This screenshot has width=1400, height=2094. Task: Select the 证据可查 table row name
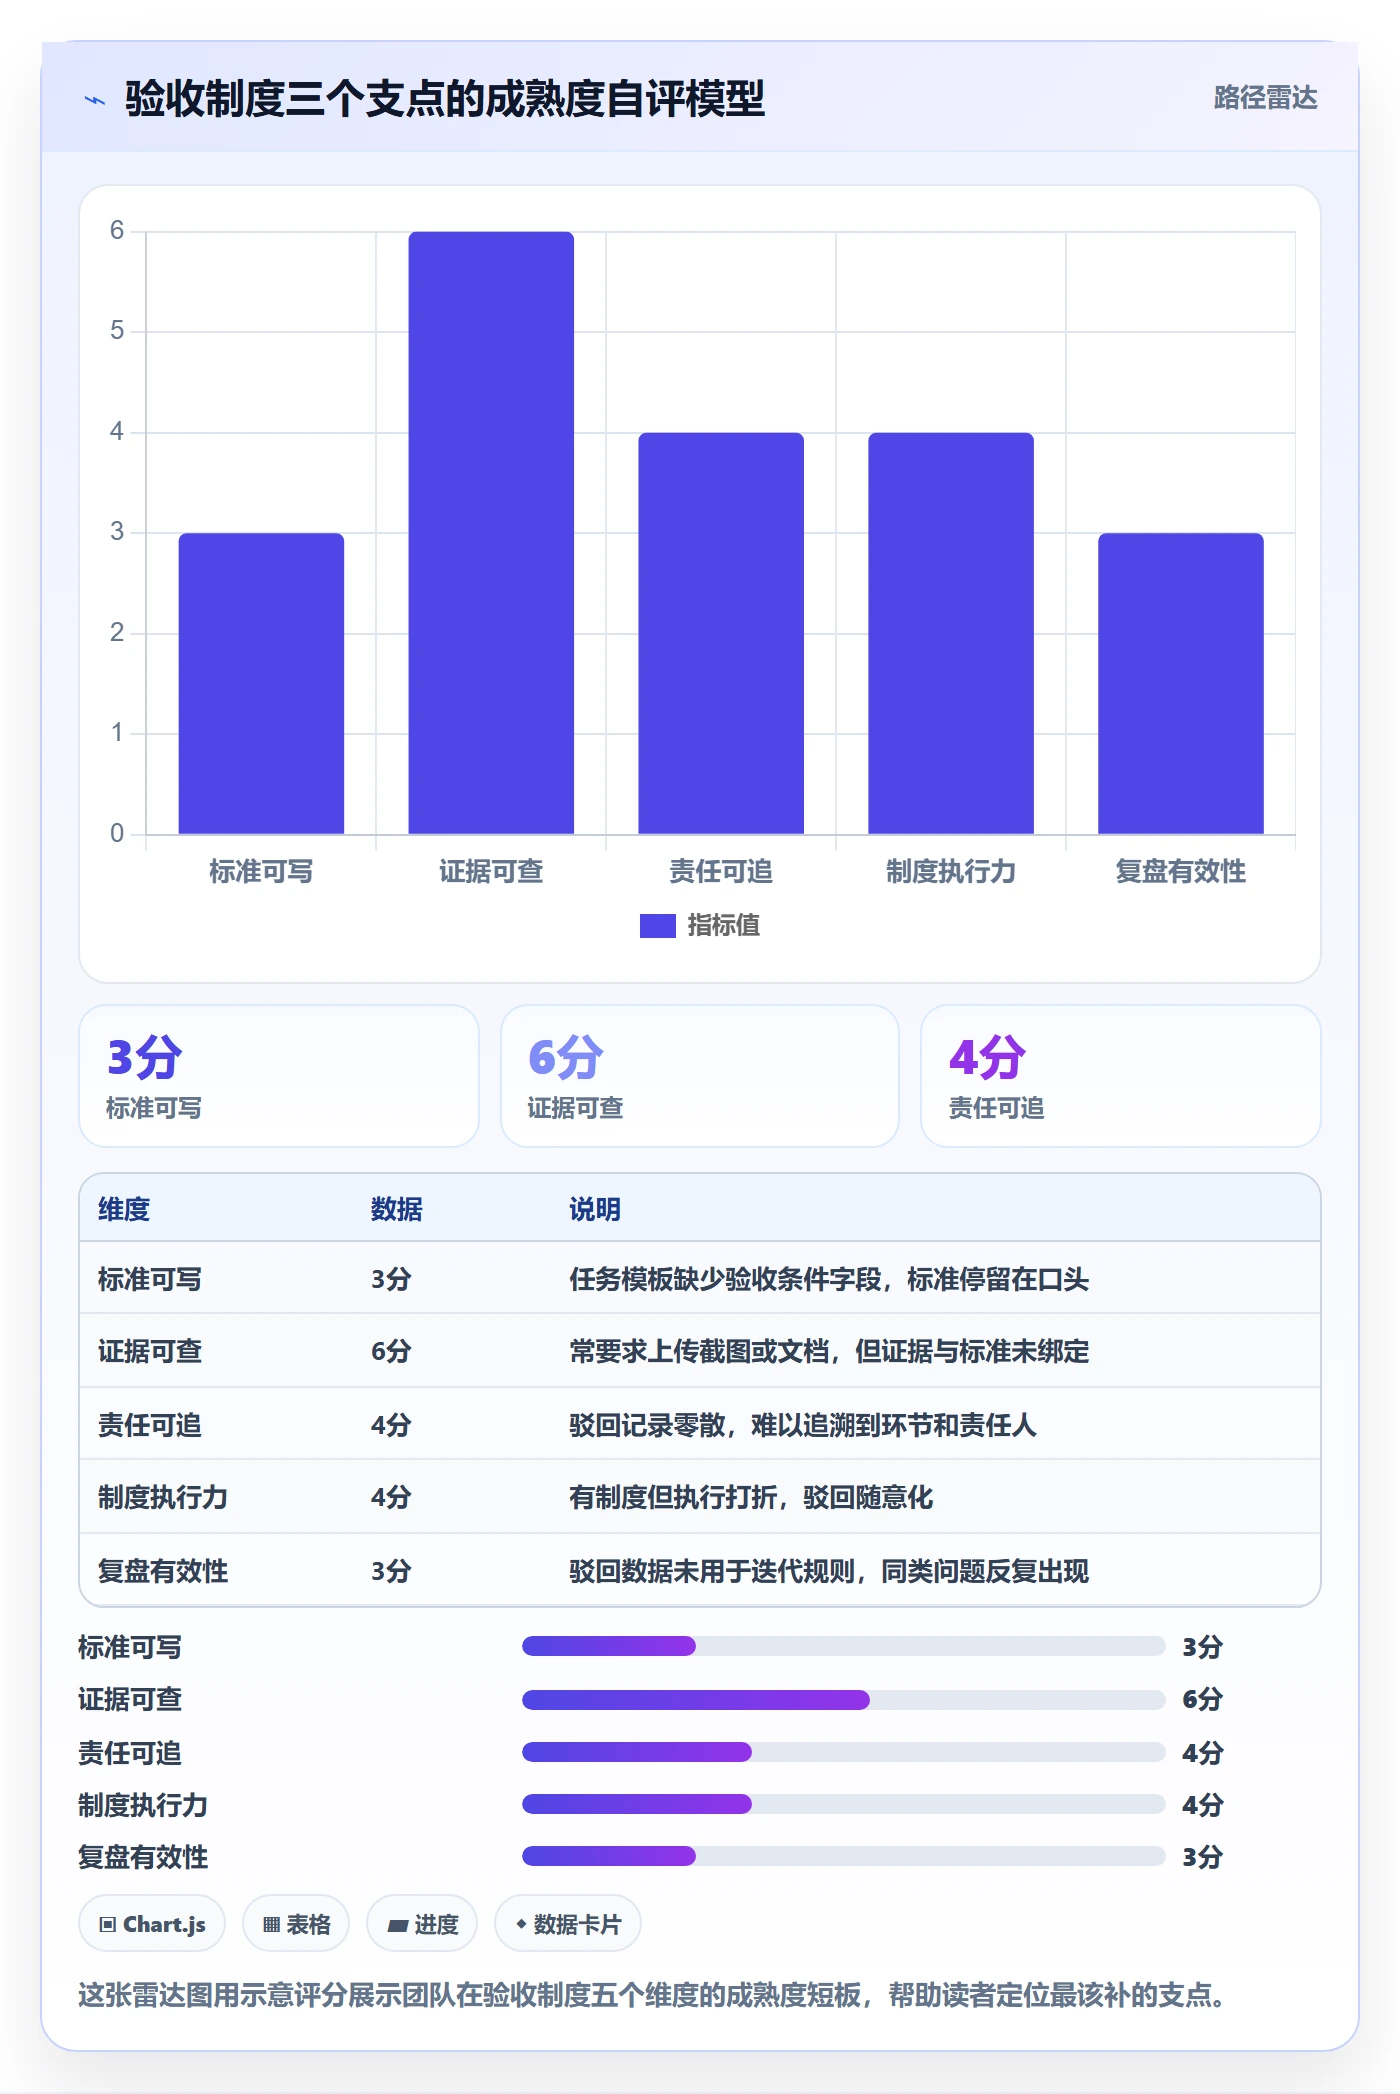[x=150, y=1352]
